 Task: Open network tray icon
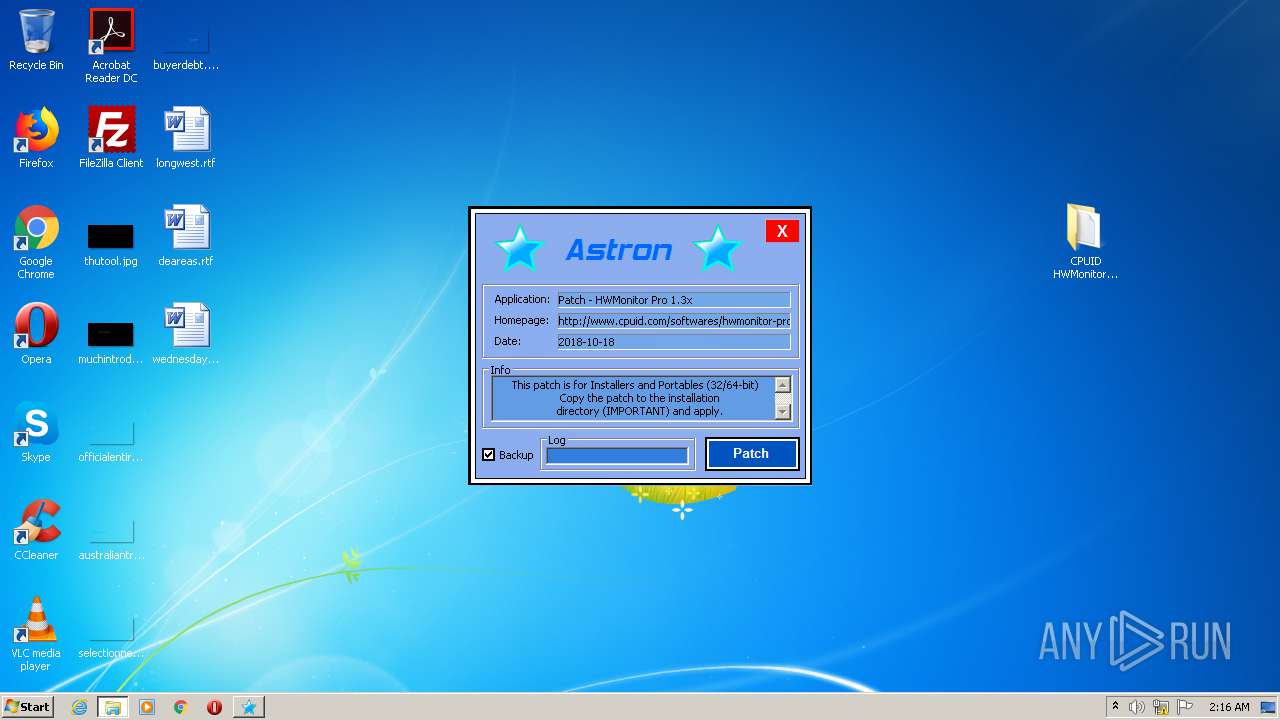click(1161, 707)
